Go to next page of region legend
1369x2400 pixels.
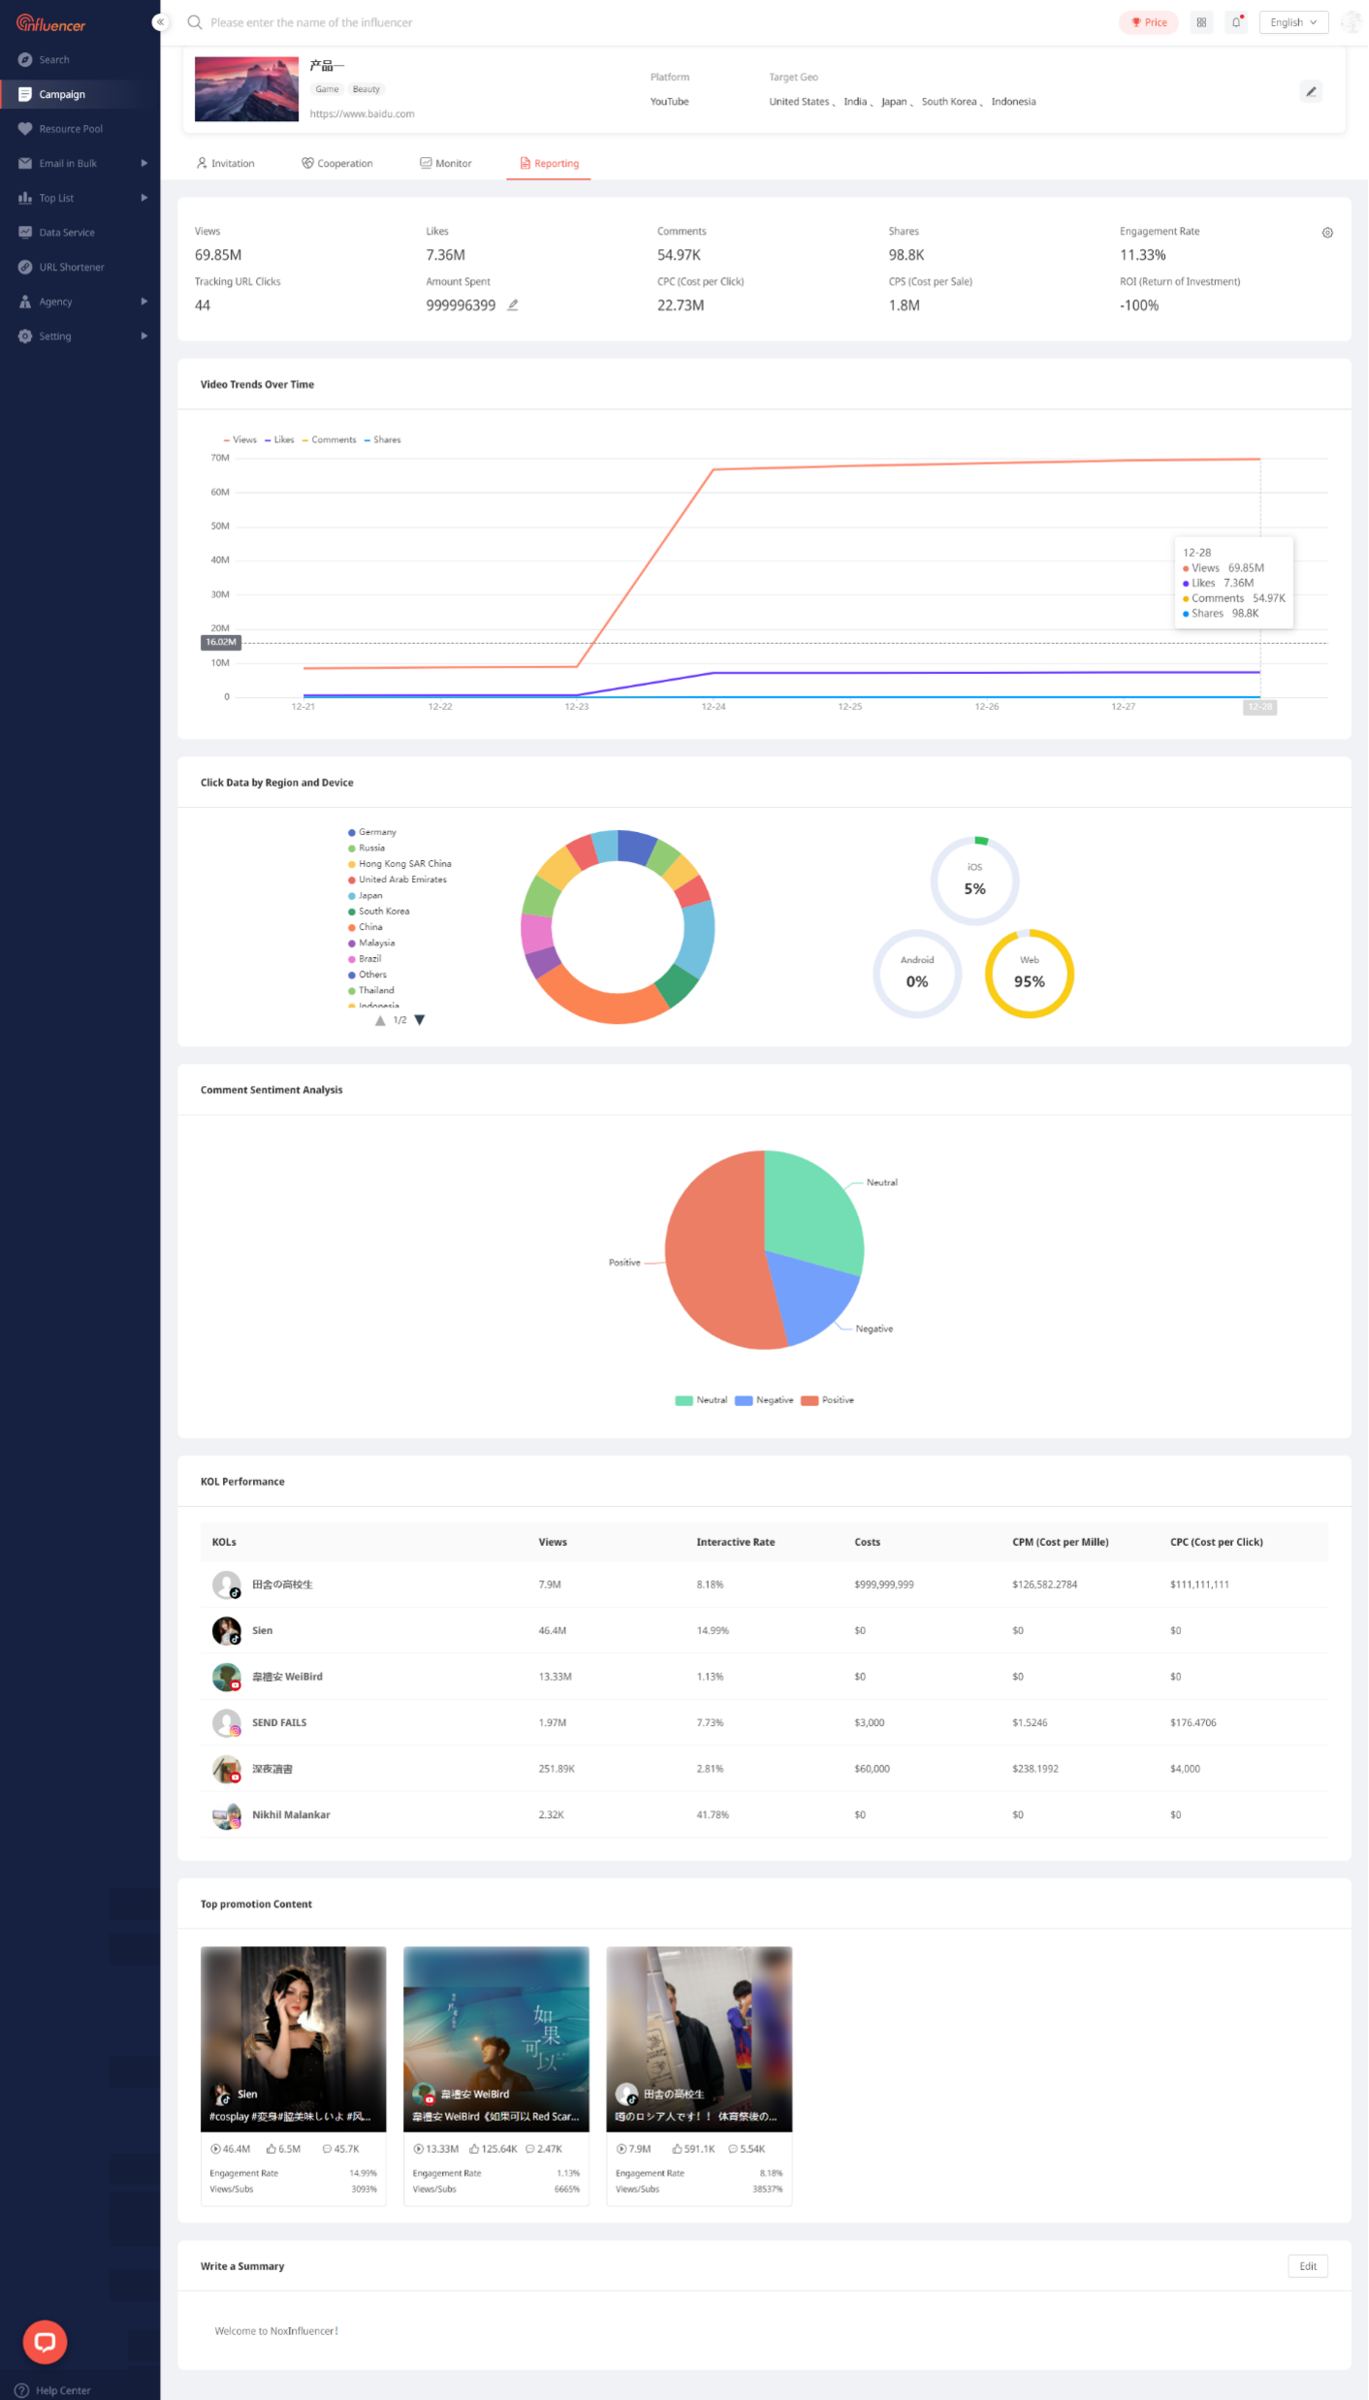[420, 1020]
